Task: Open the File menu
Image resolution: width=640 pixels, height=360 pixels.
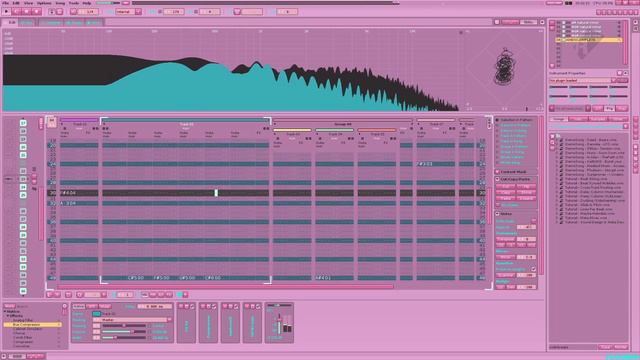Action: 5,3
